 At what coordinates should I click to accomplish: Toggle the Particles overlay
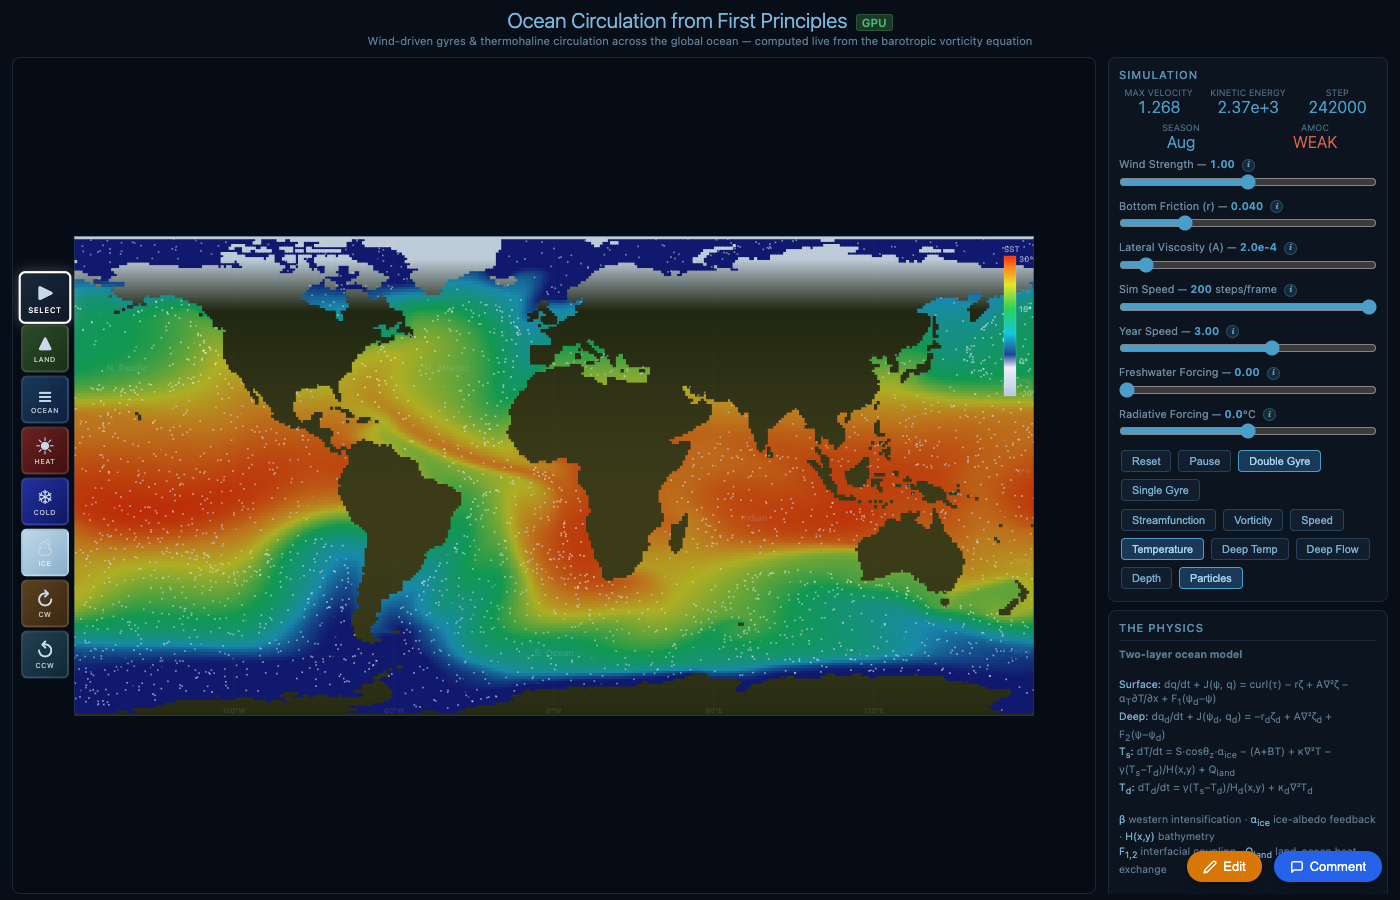pos(1210,578)
